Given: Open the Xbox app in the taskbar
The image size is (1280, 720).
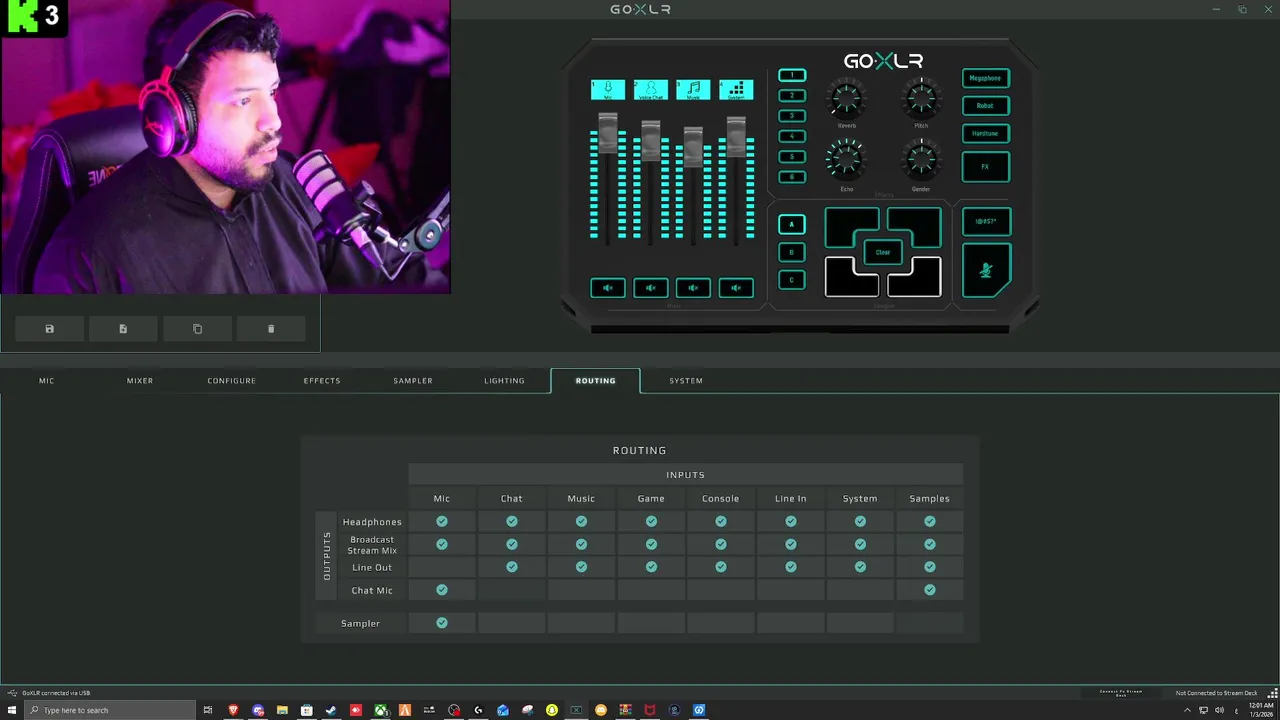Looking at the screenshot, I should [x=380, y=710].
